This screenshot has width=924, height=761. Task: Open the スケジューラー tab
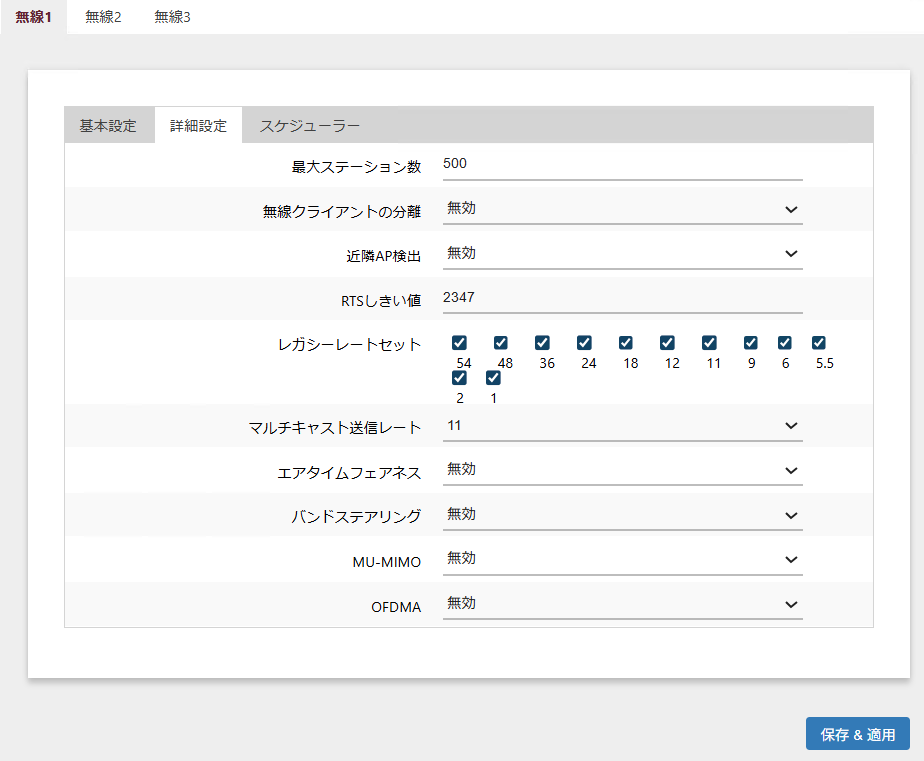click(309, 126)
